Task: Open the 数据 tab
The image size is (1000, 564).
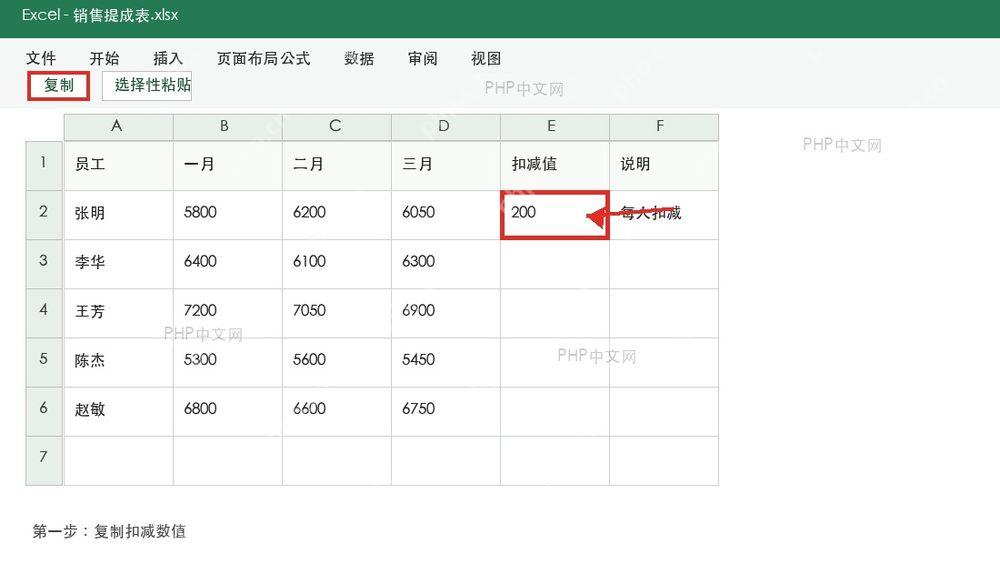Action: point(359,59)
